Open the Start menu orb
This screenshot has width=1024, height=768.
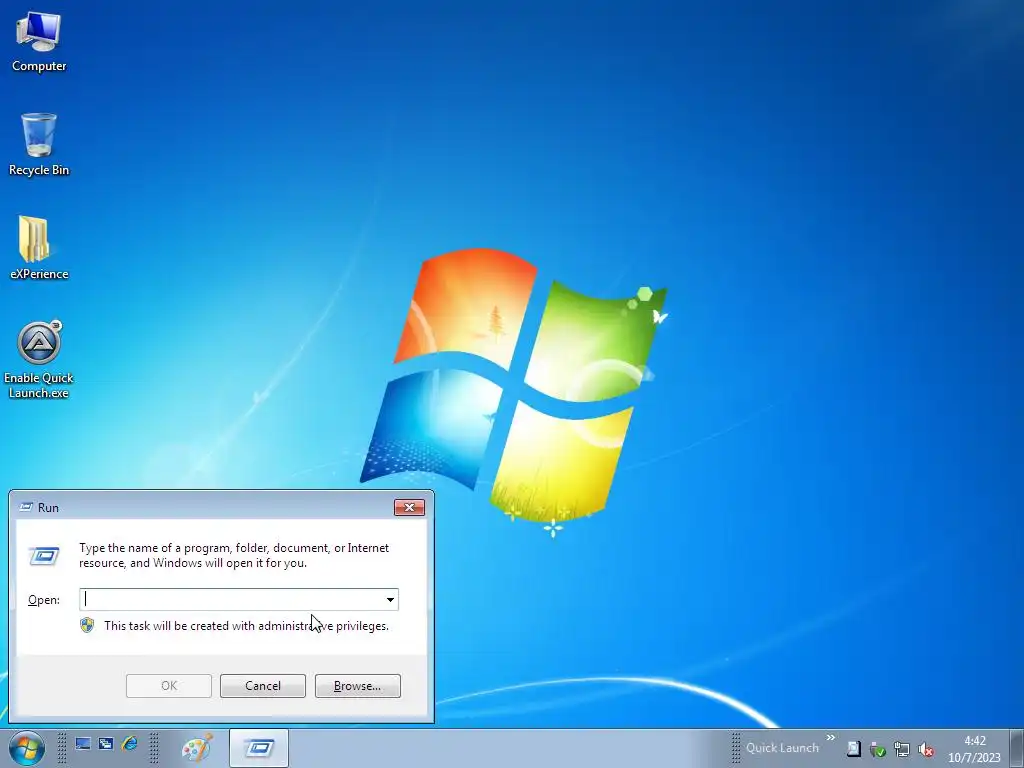tap(27, 748)
